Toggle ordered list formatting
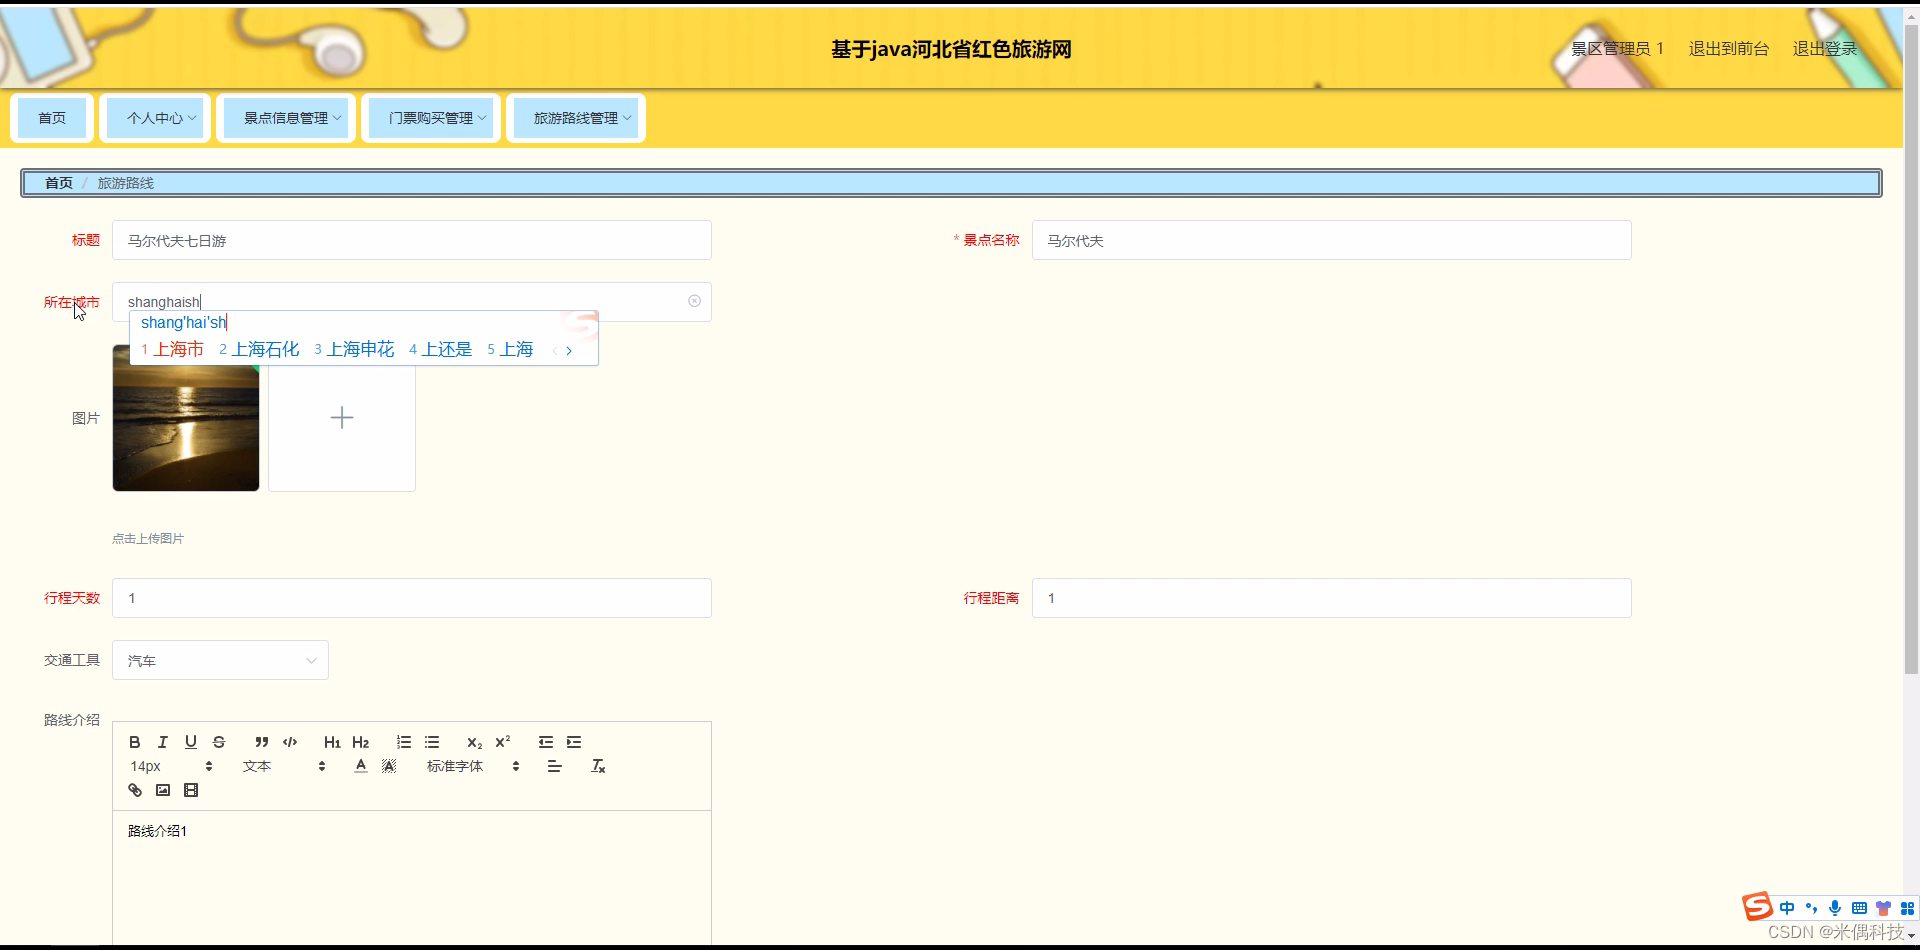Screen dimensions: 1920x950 coord(403,742)
